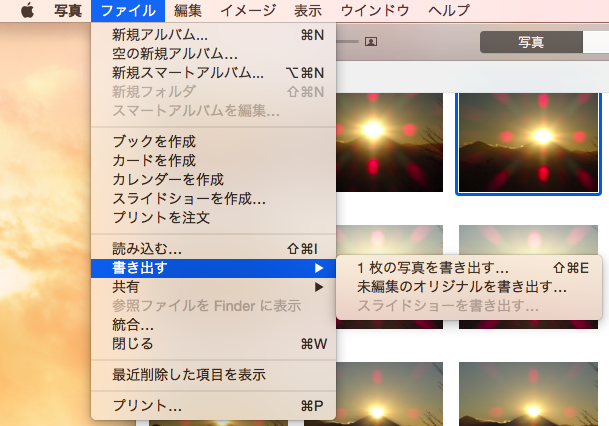Switch to the 写真 tab in toolbar

531,42
